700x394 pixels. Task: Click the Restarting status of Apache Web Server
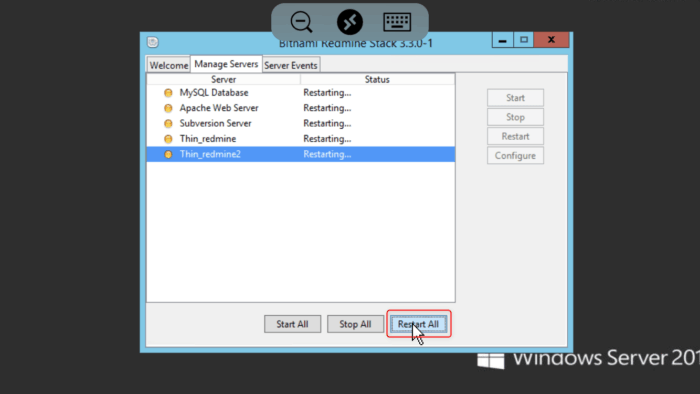(x=327, y=108)
